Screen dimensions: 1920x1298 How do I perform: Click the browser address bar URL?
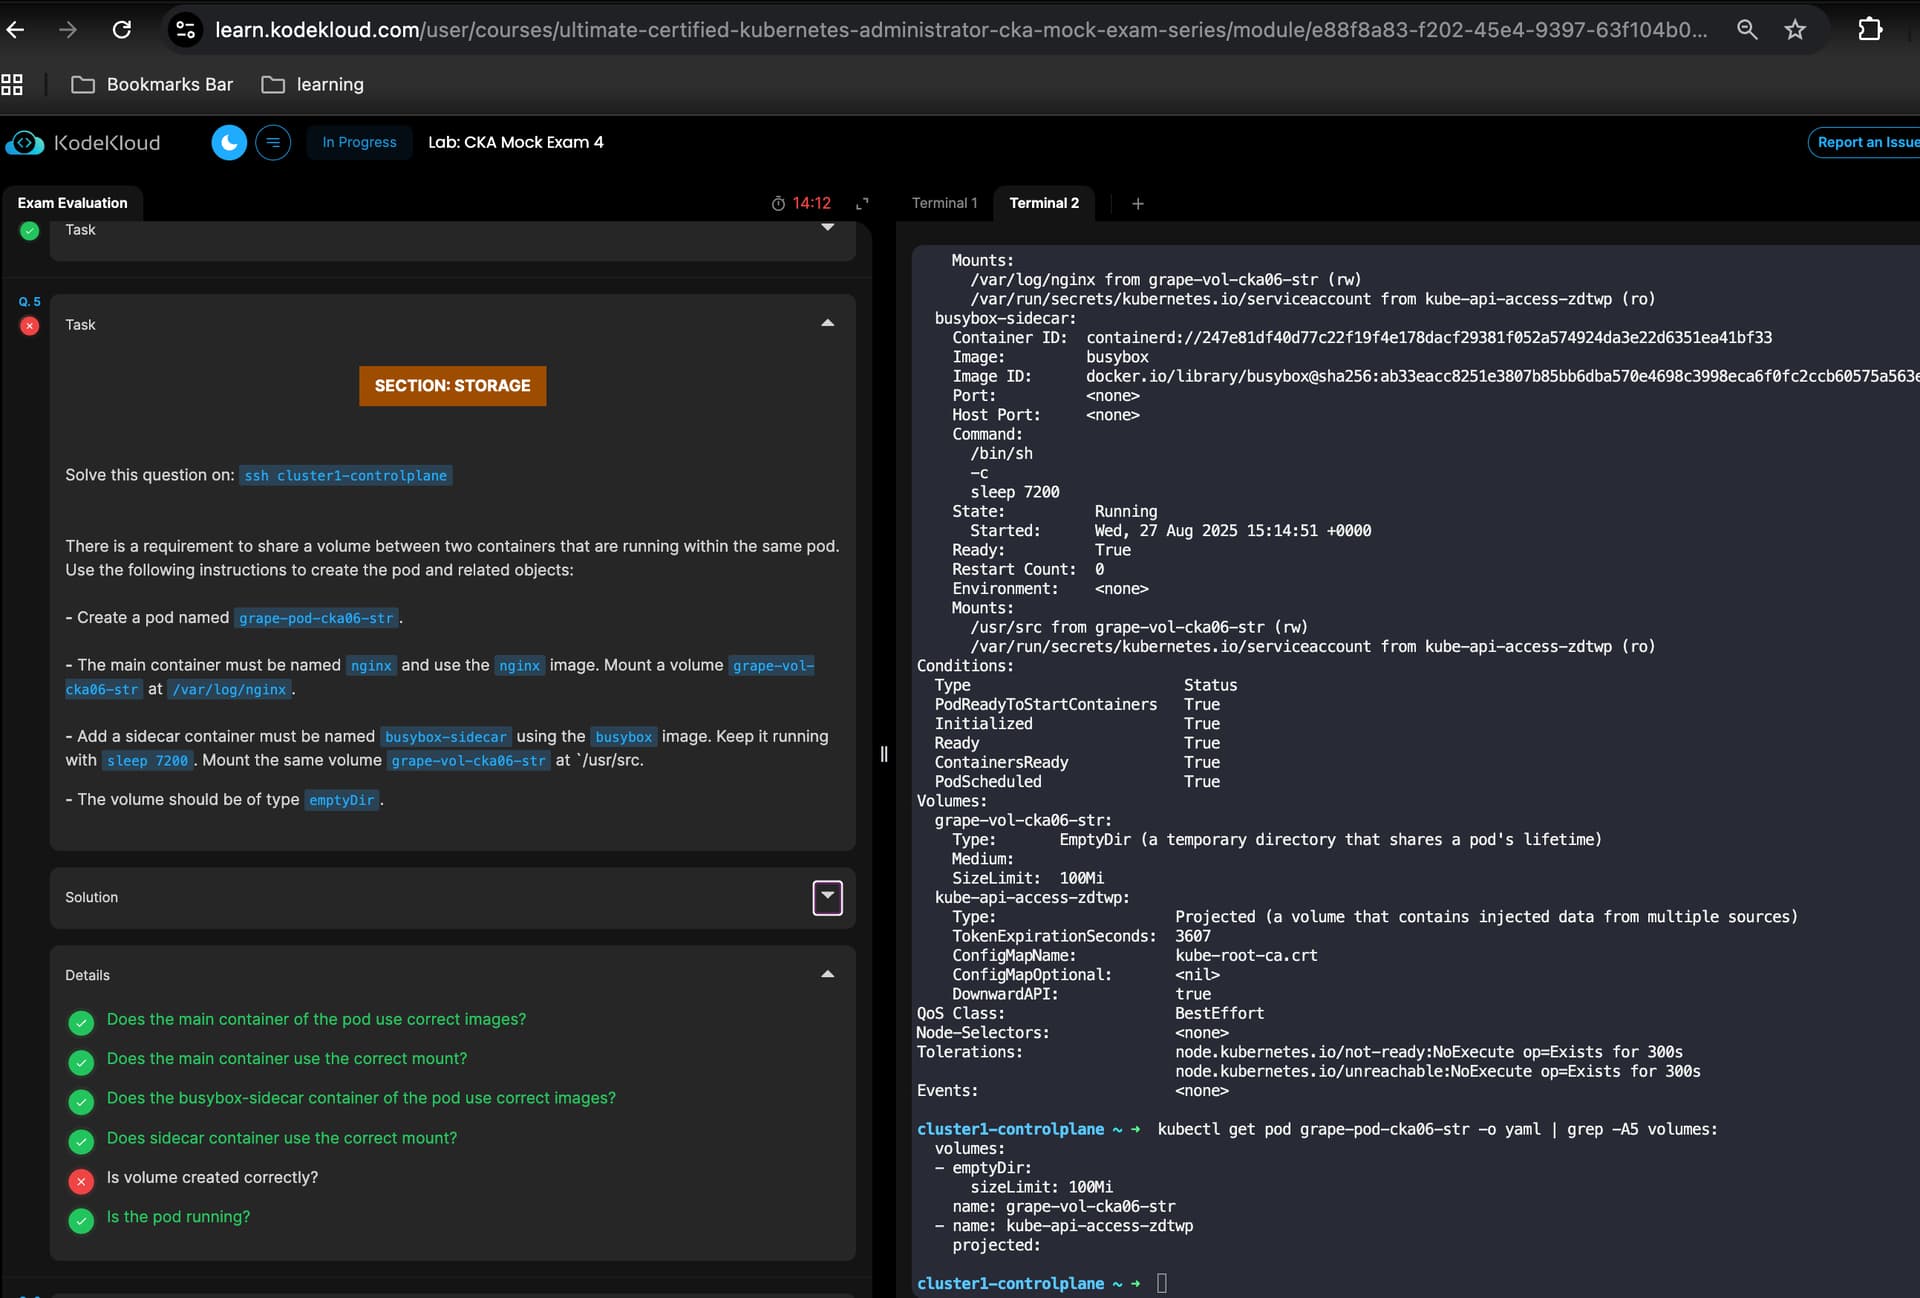(x=960, y=30)
